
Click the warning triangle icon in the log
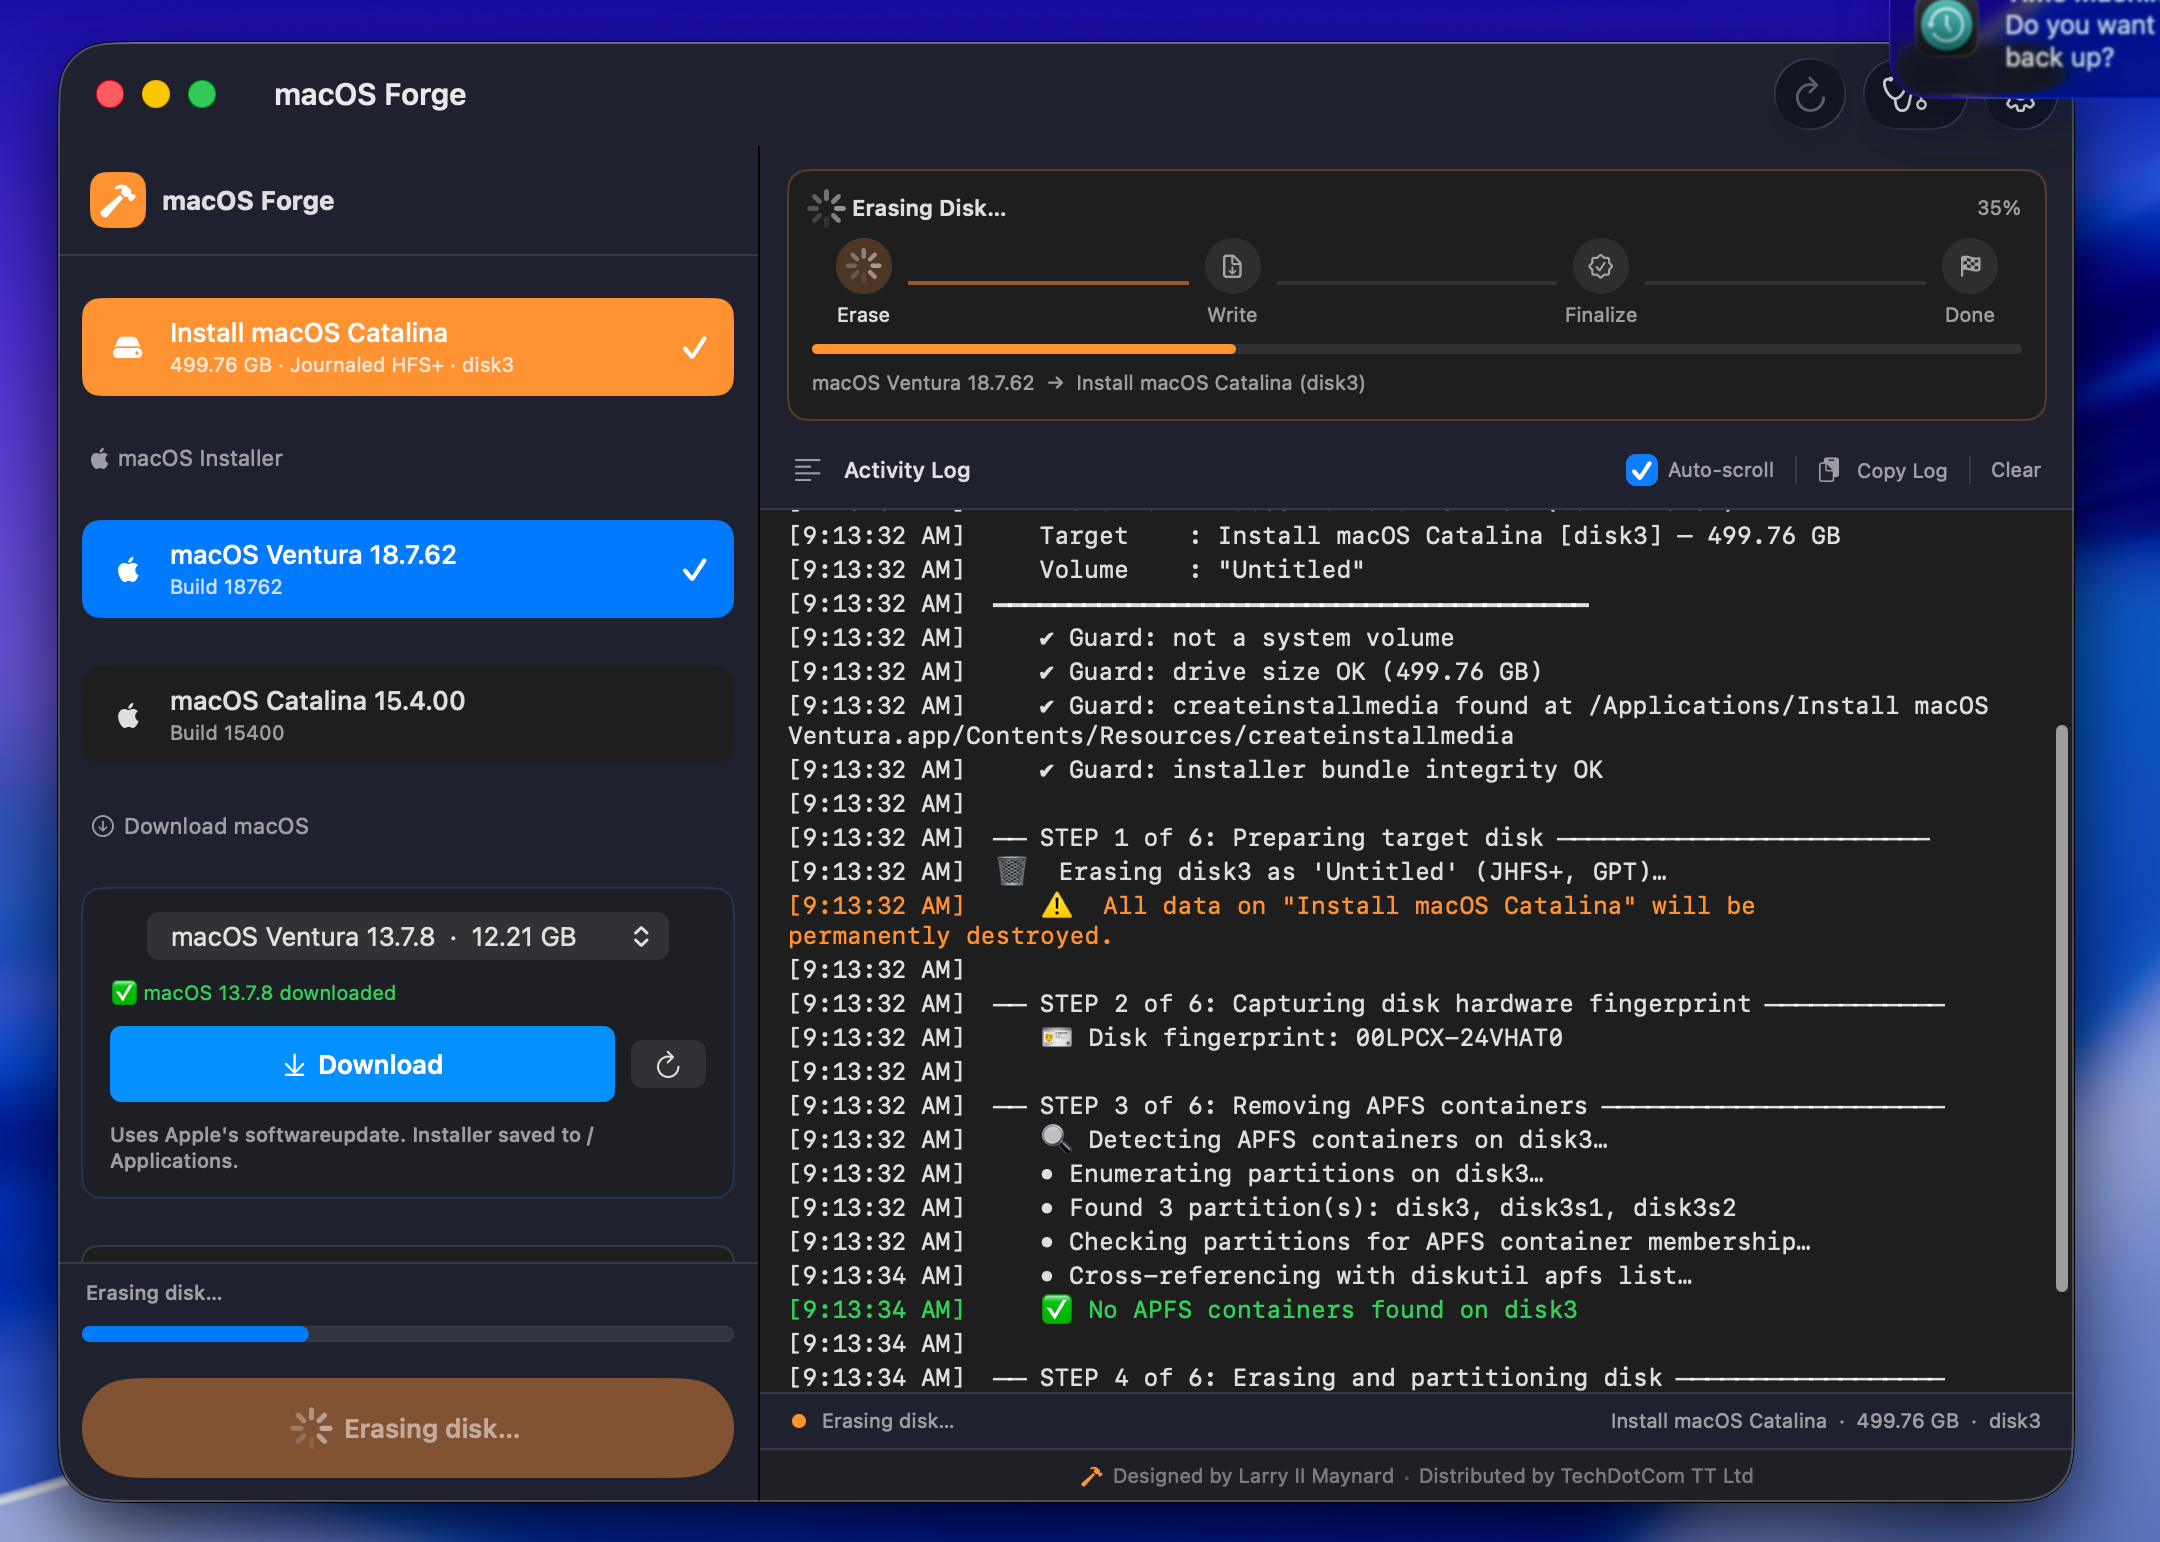(x=1057, y=906)
